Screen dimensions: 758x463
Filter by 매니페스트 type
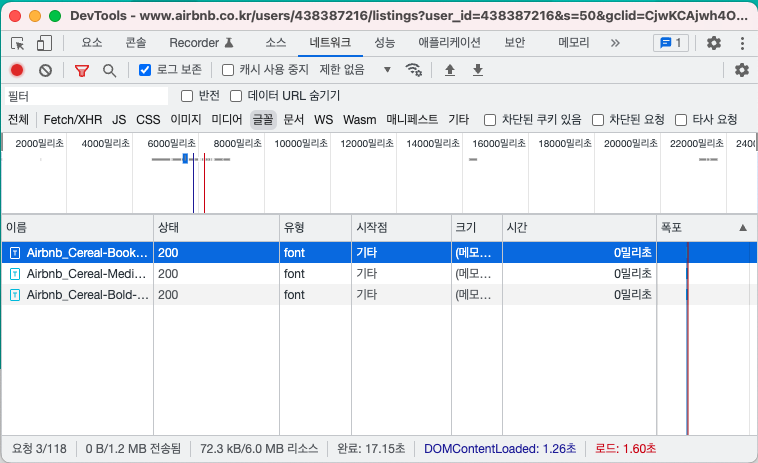pos(412,120)
